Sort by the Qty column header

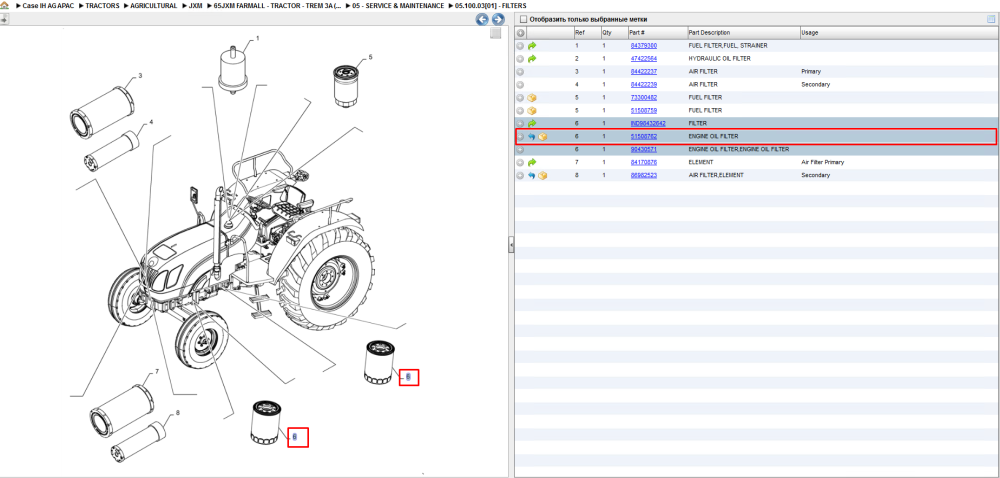click(613, 33)
